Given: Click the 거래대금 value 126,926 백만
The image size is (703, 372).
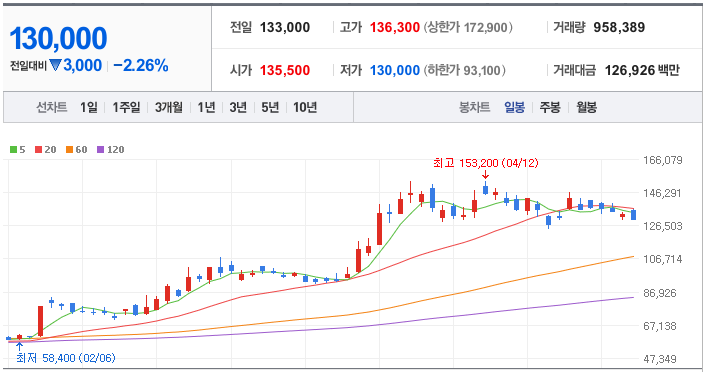Looking at the screenshot, I should click(x=642, y=71).
